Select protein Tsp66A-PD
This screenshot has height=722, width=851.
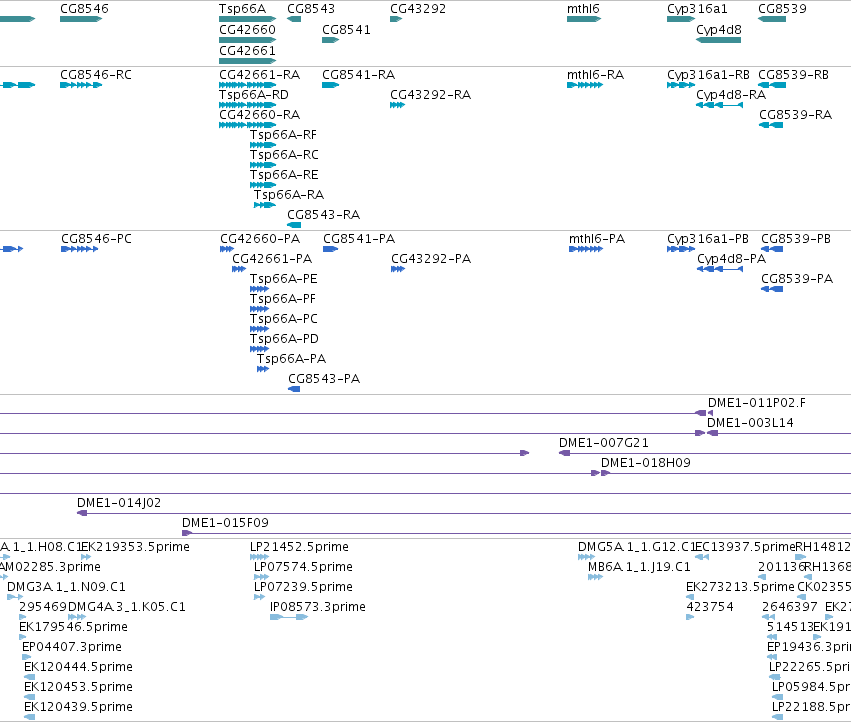point(259,349)
